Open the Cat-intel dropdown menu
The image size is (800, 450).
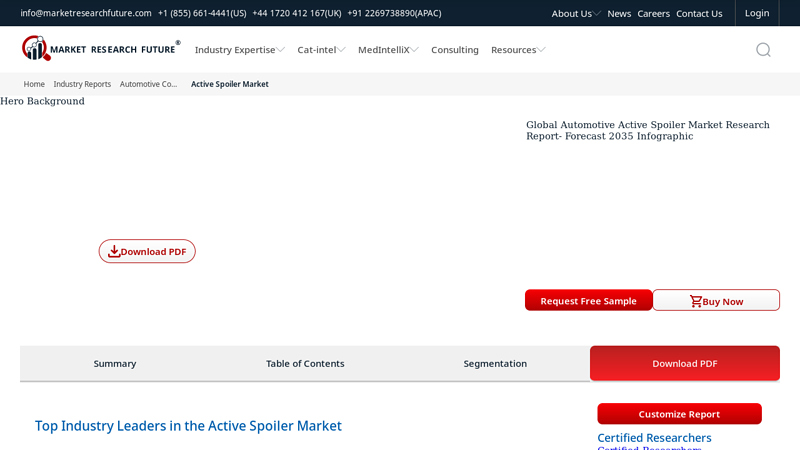321,50
